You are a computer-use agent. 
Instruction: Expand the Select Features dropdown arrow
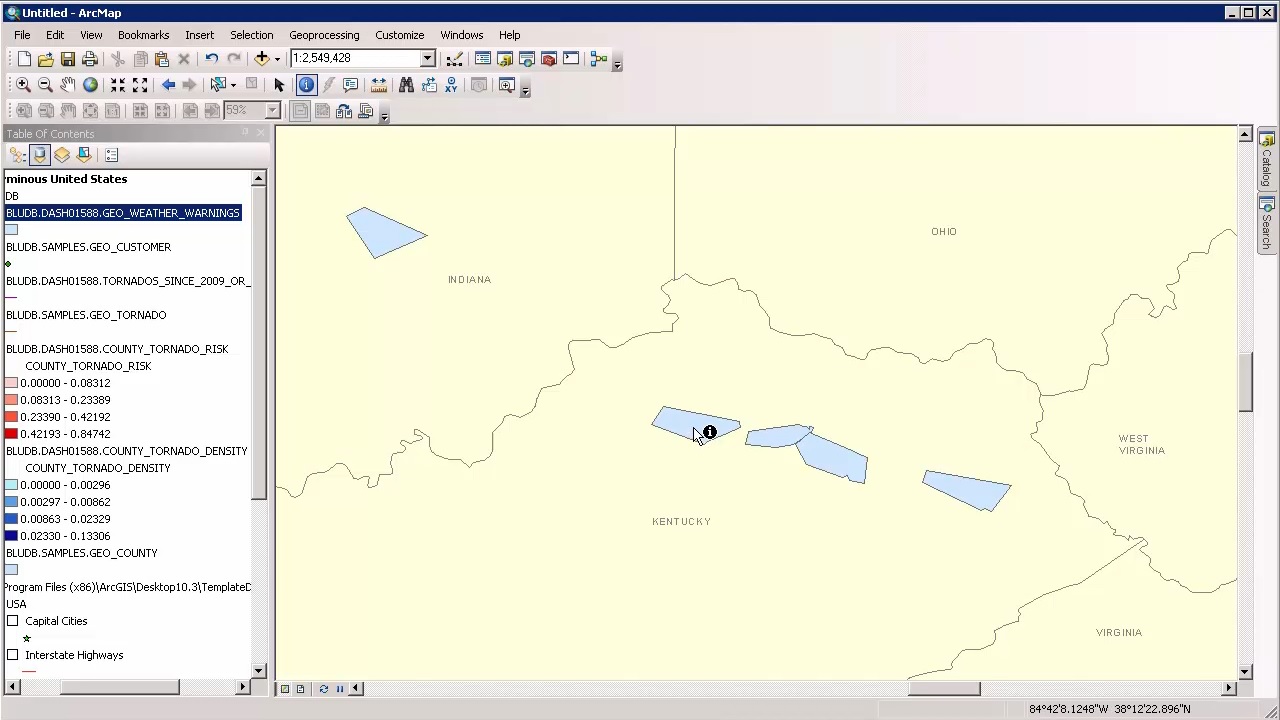[x=233, y=85]
